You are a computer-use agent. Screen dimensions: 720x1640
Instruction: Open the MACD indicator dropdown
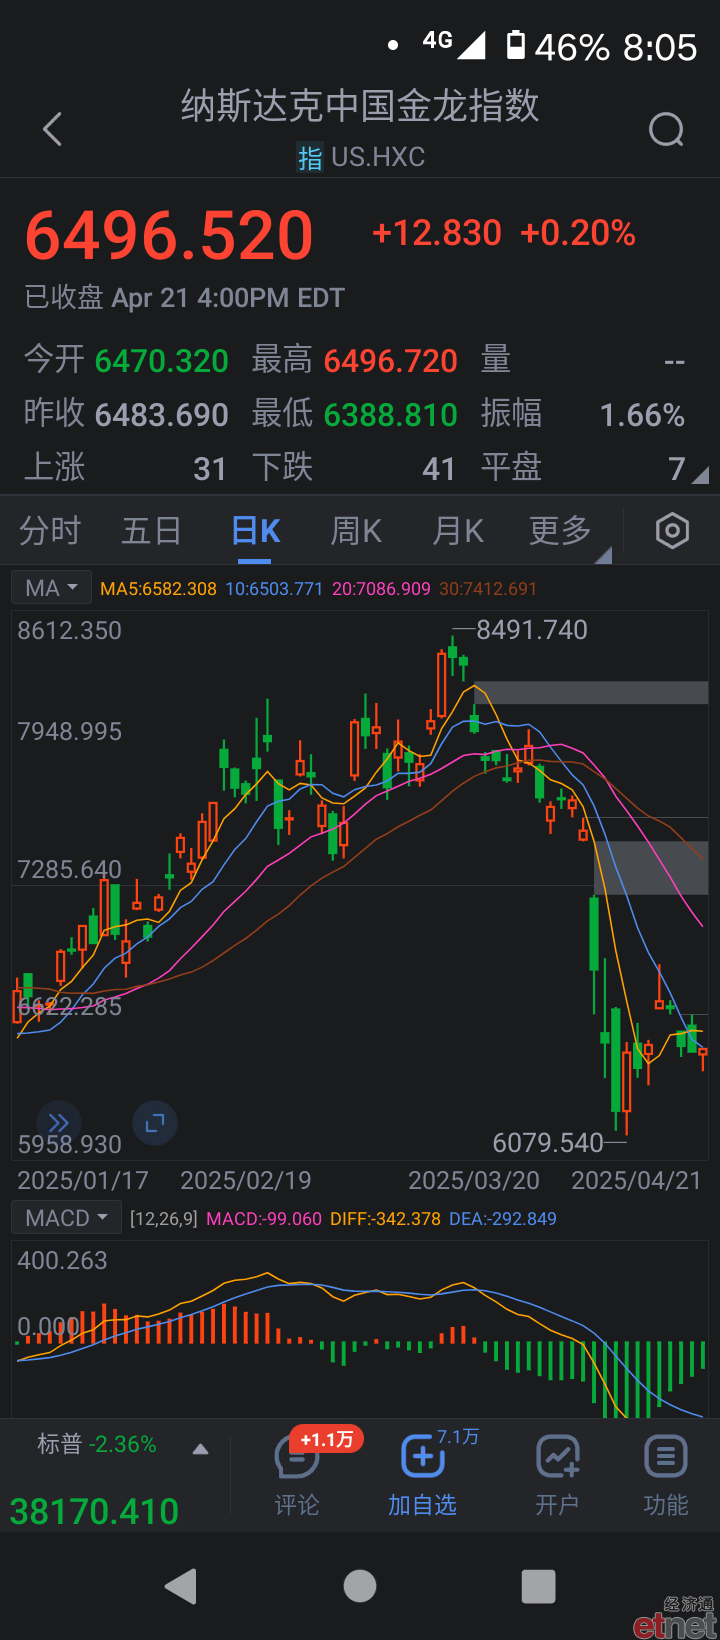click(66, 1218)
